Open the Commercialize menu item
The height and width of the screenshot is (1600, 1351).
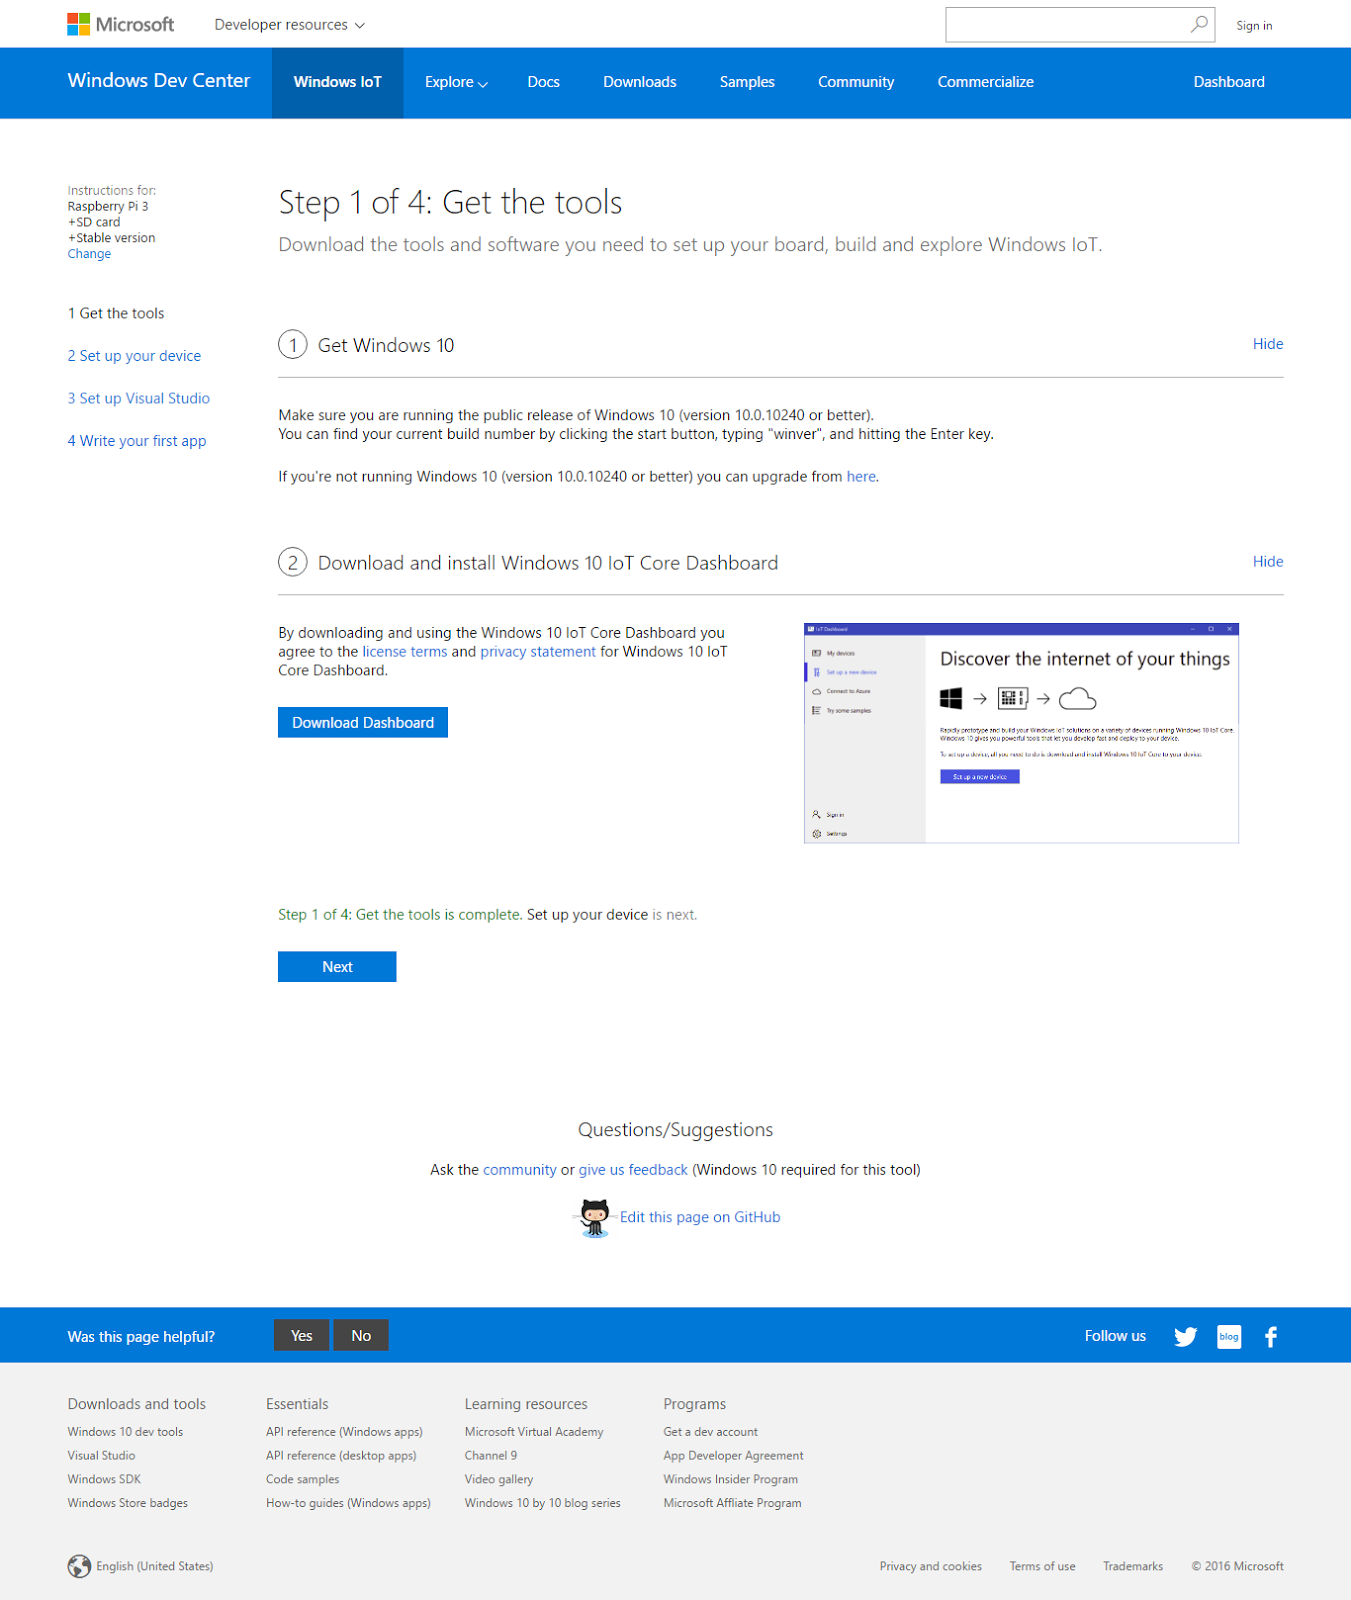click(985, 82)
